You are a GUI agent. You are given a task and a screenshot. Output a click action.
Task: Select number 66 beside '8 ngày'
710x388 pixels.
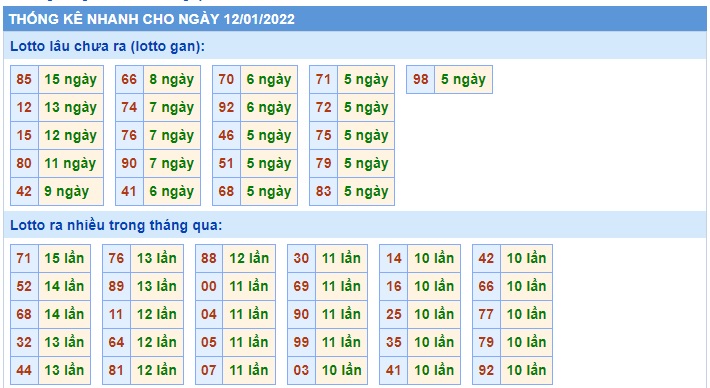pyautogui.click(x=130, y=79)
